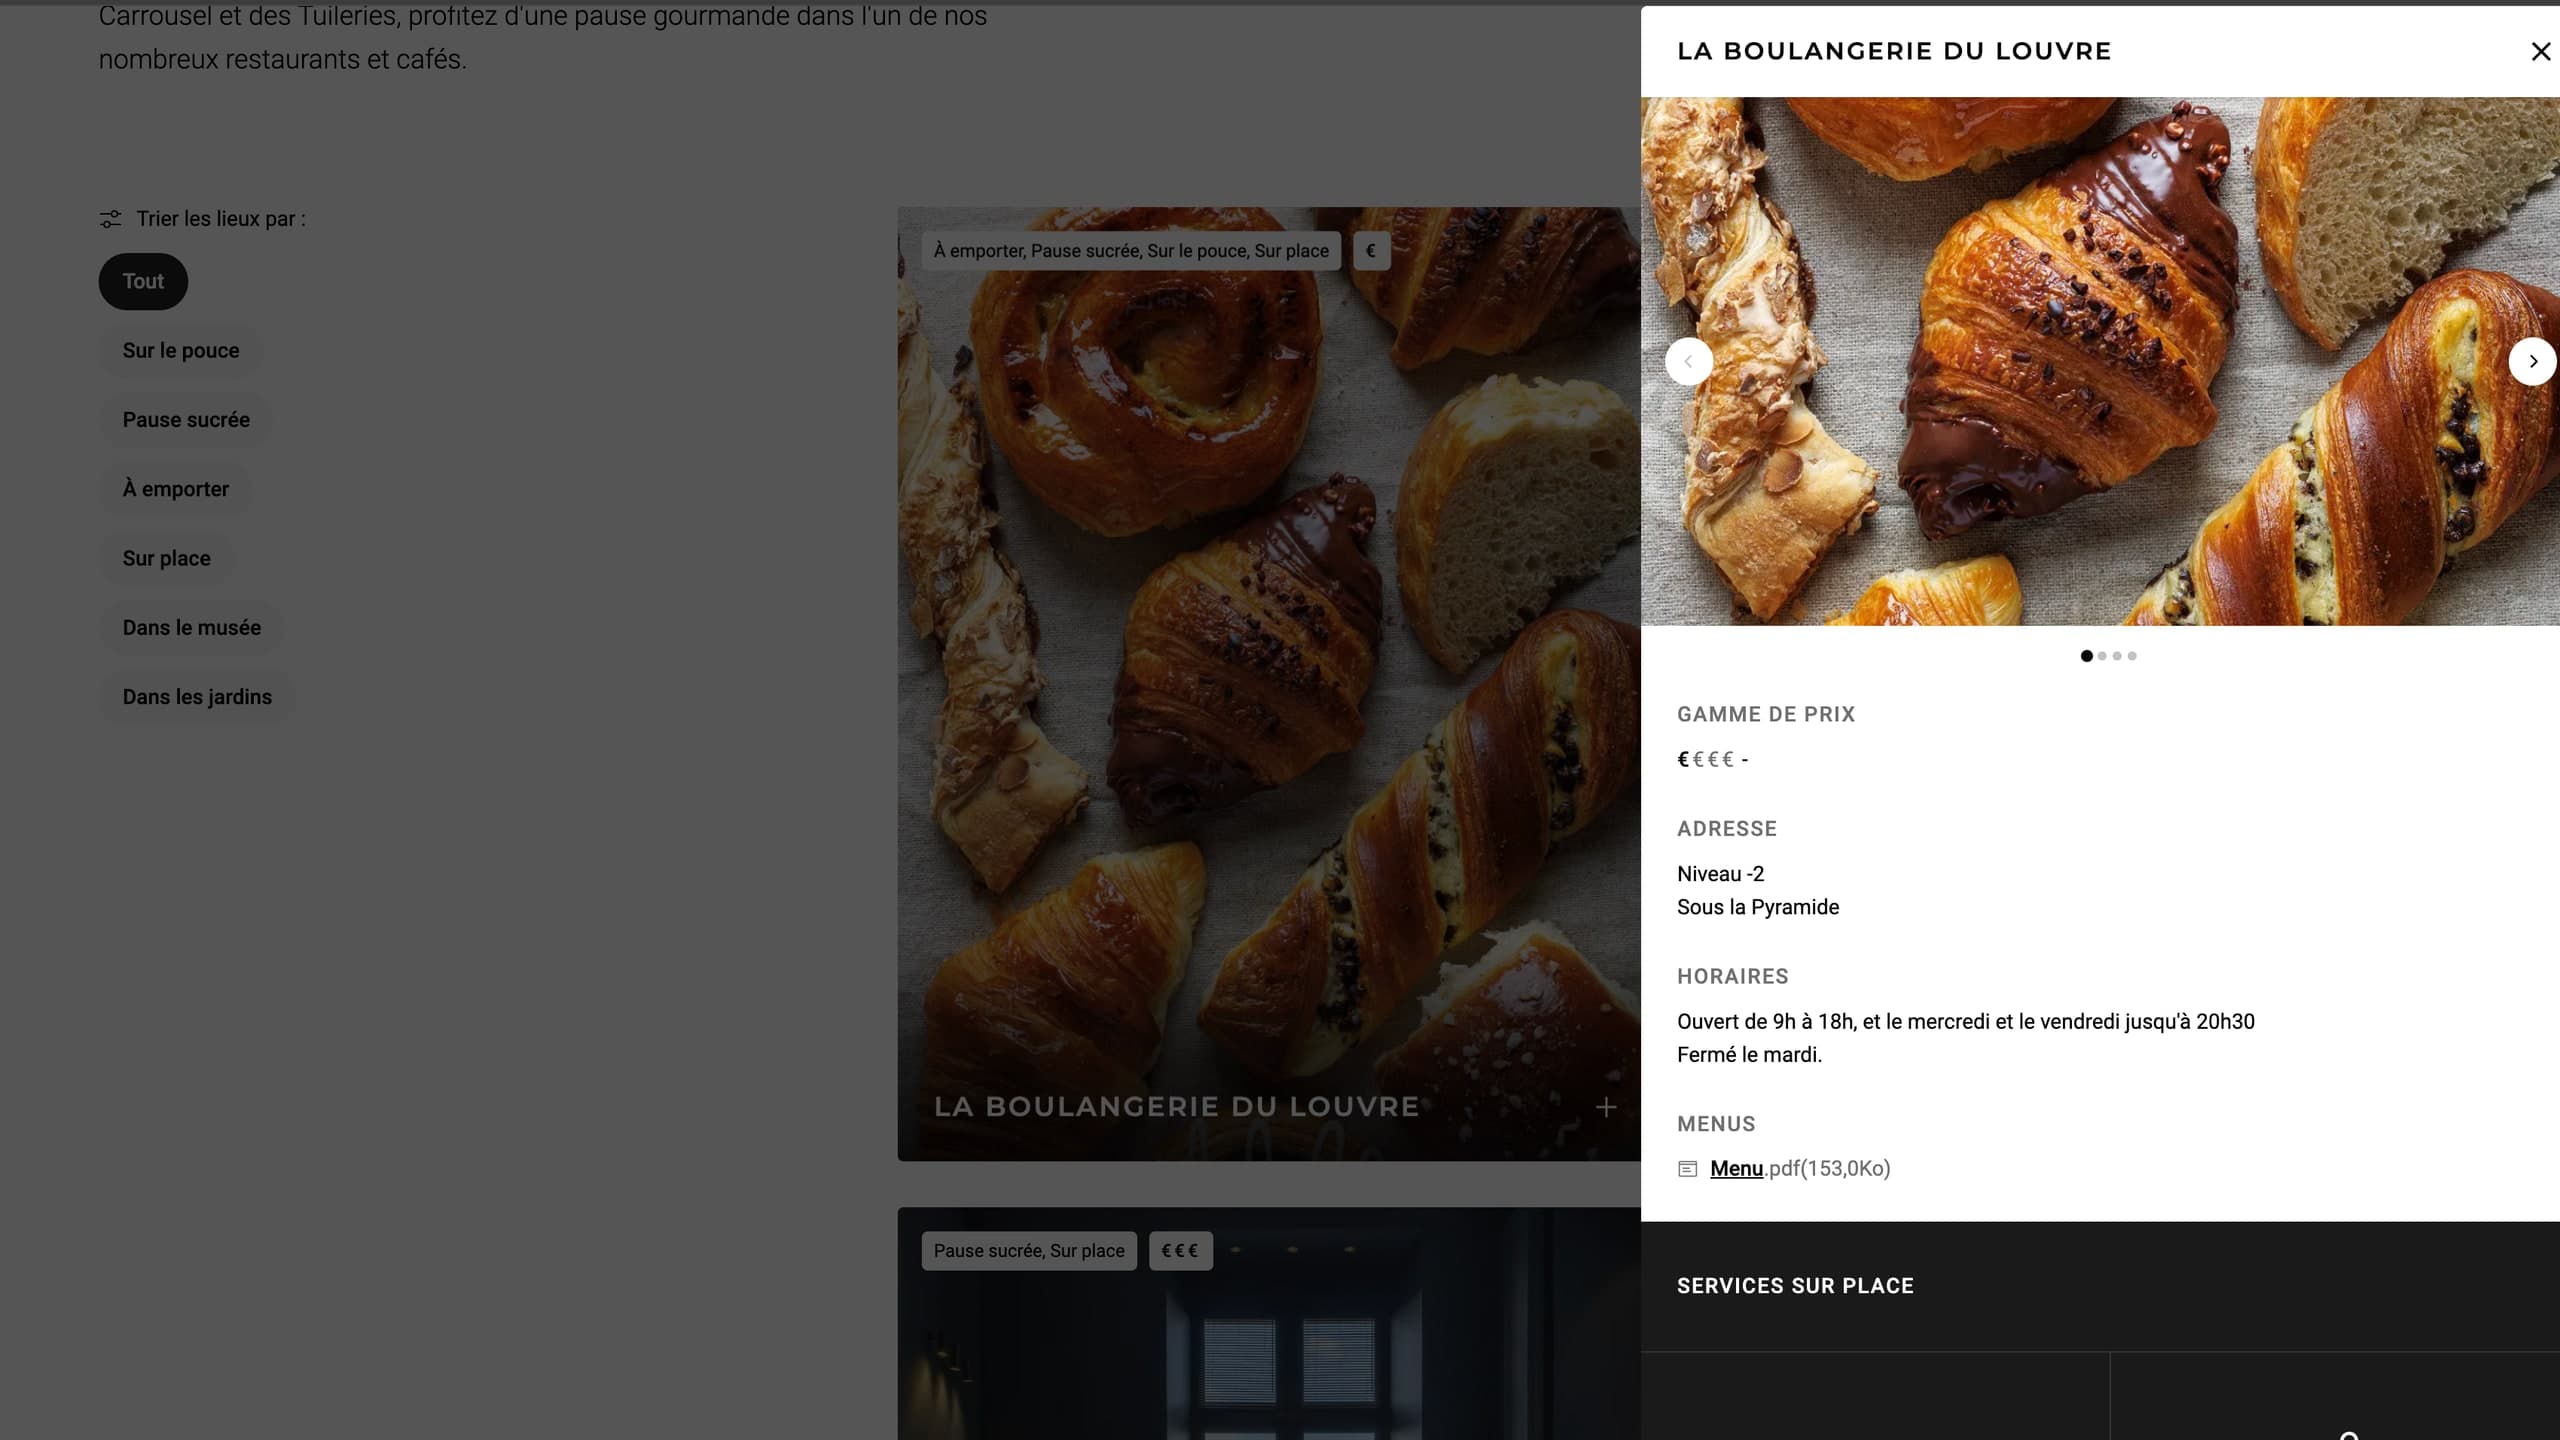Close the La Boulangerie du Louvre panel
This screenshot has width=2560, height=1440.
(2540, 51)
